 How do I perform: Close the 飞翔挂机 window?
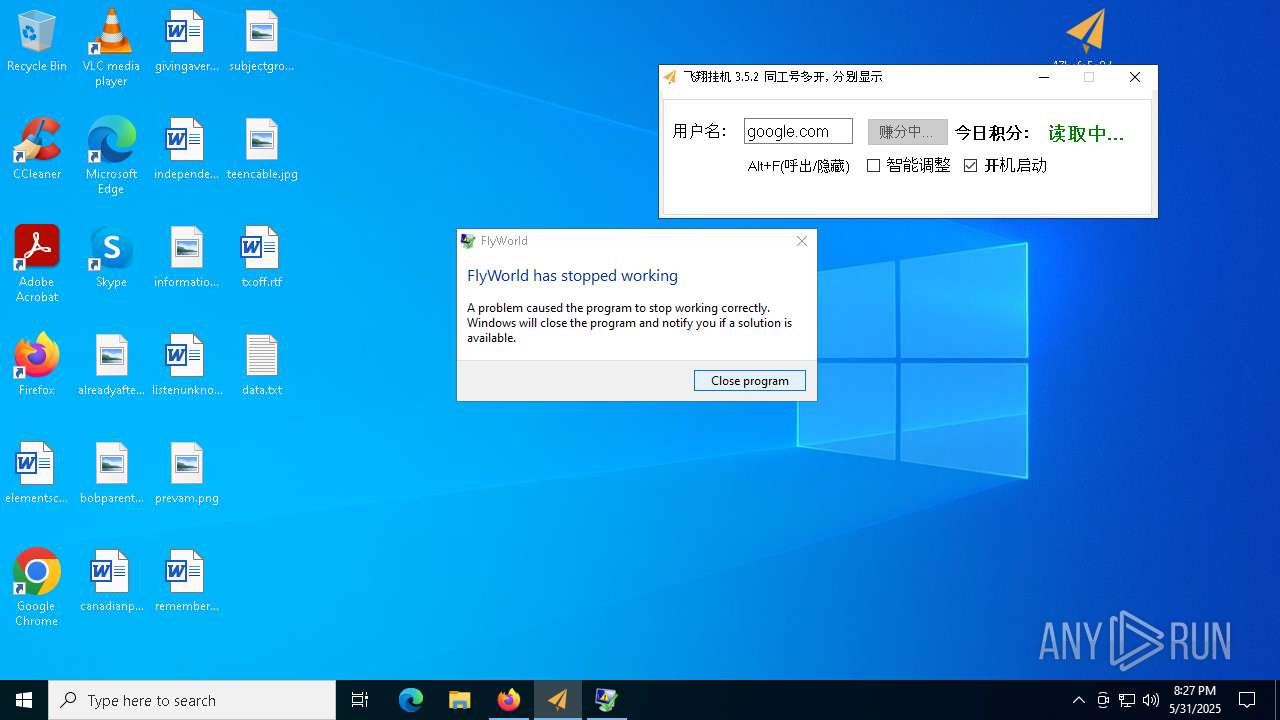point(1134,77)
